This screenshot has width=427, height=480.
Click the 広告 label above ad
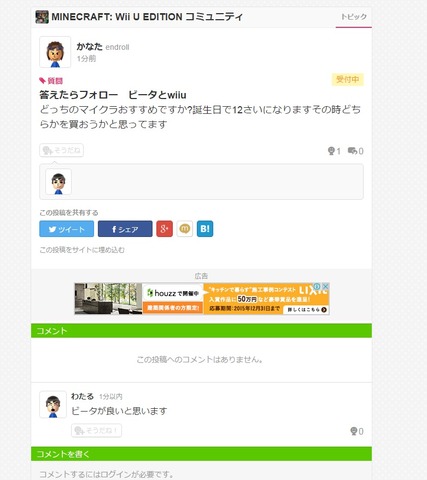pos(201,276)
